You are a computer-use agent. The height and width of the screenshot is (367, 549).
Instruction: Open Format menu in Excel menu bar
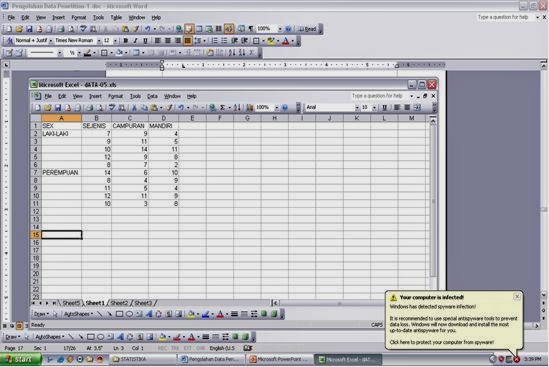115,96
